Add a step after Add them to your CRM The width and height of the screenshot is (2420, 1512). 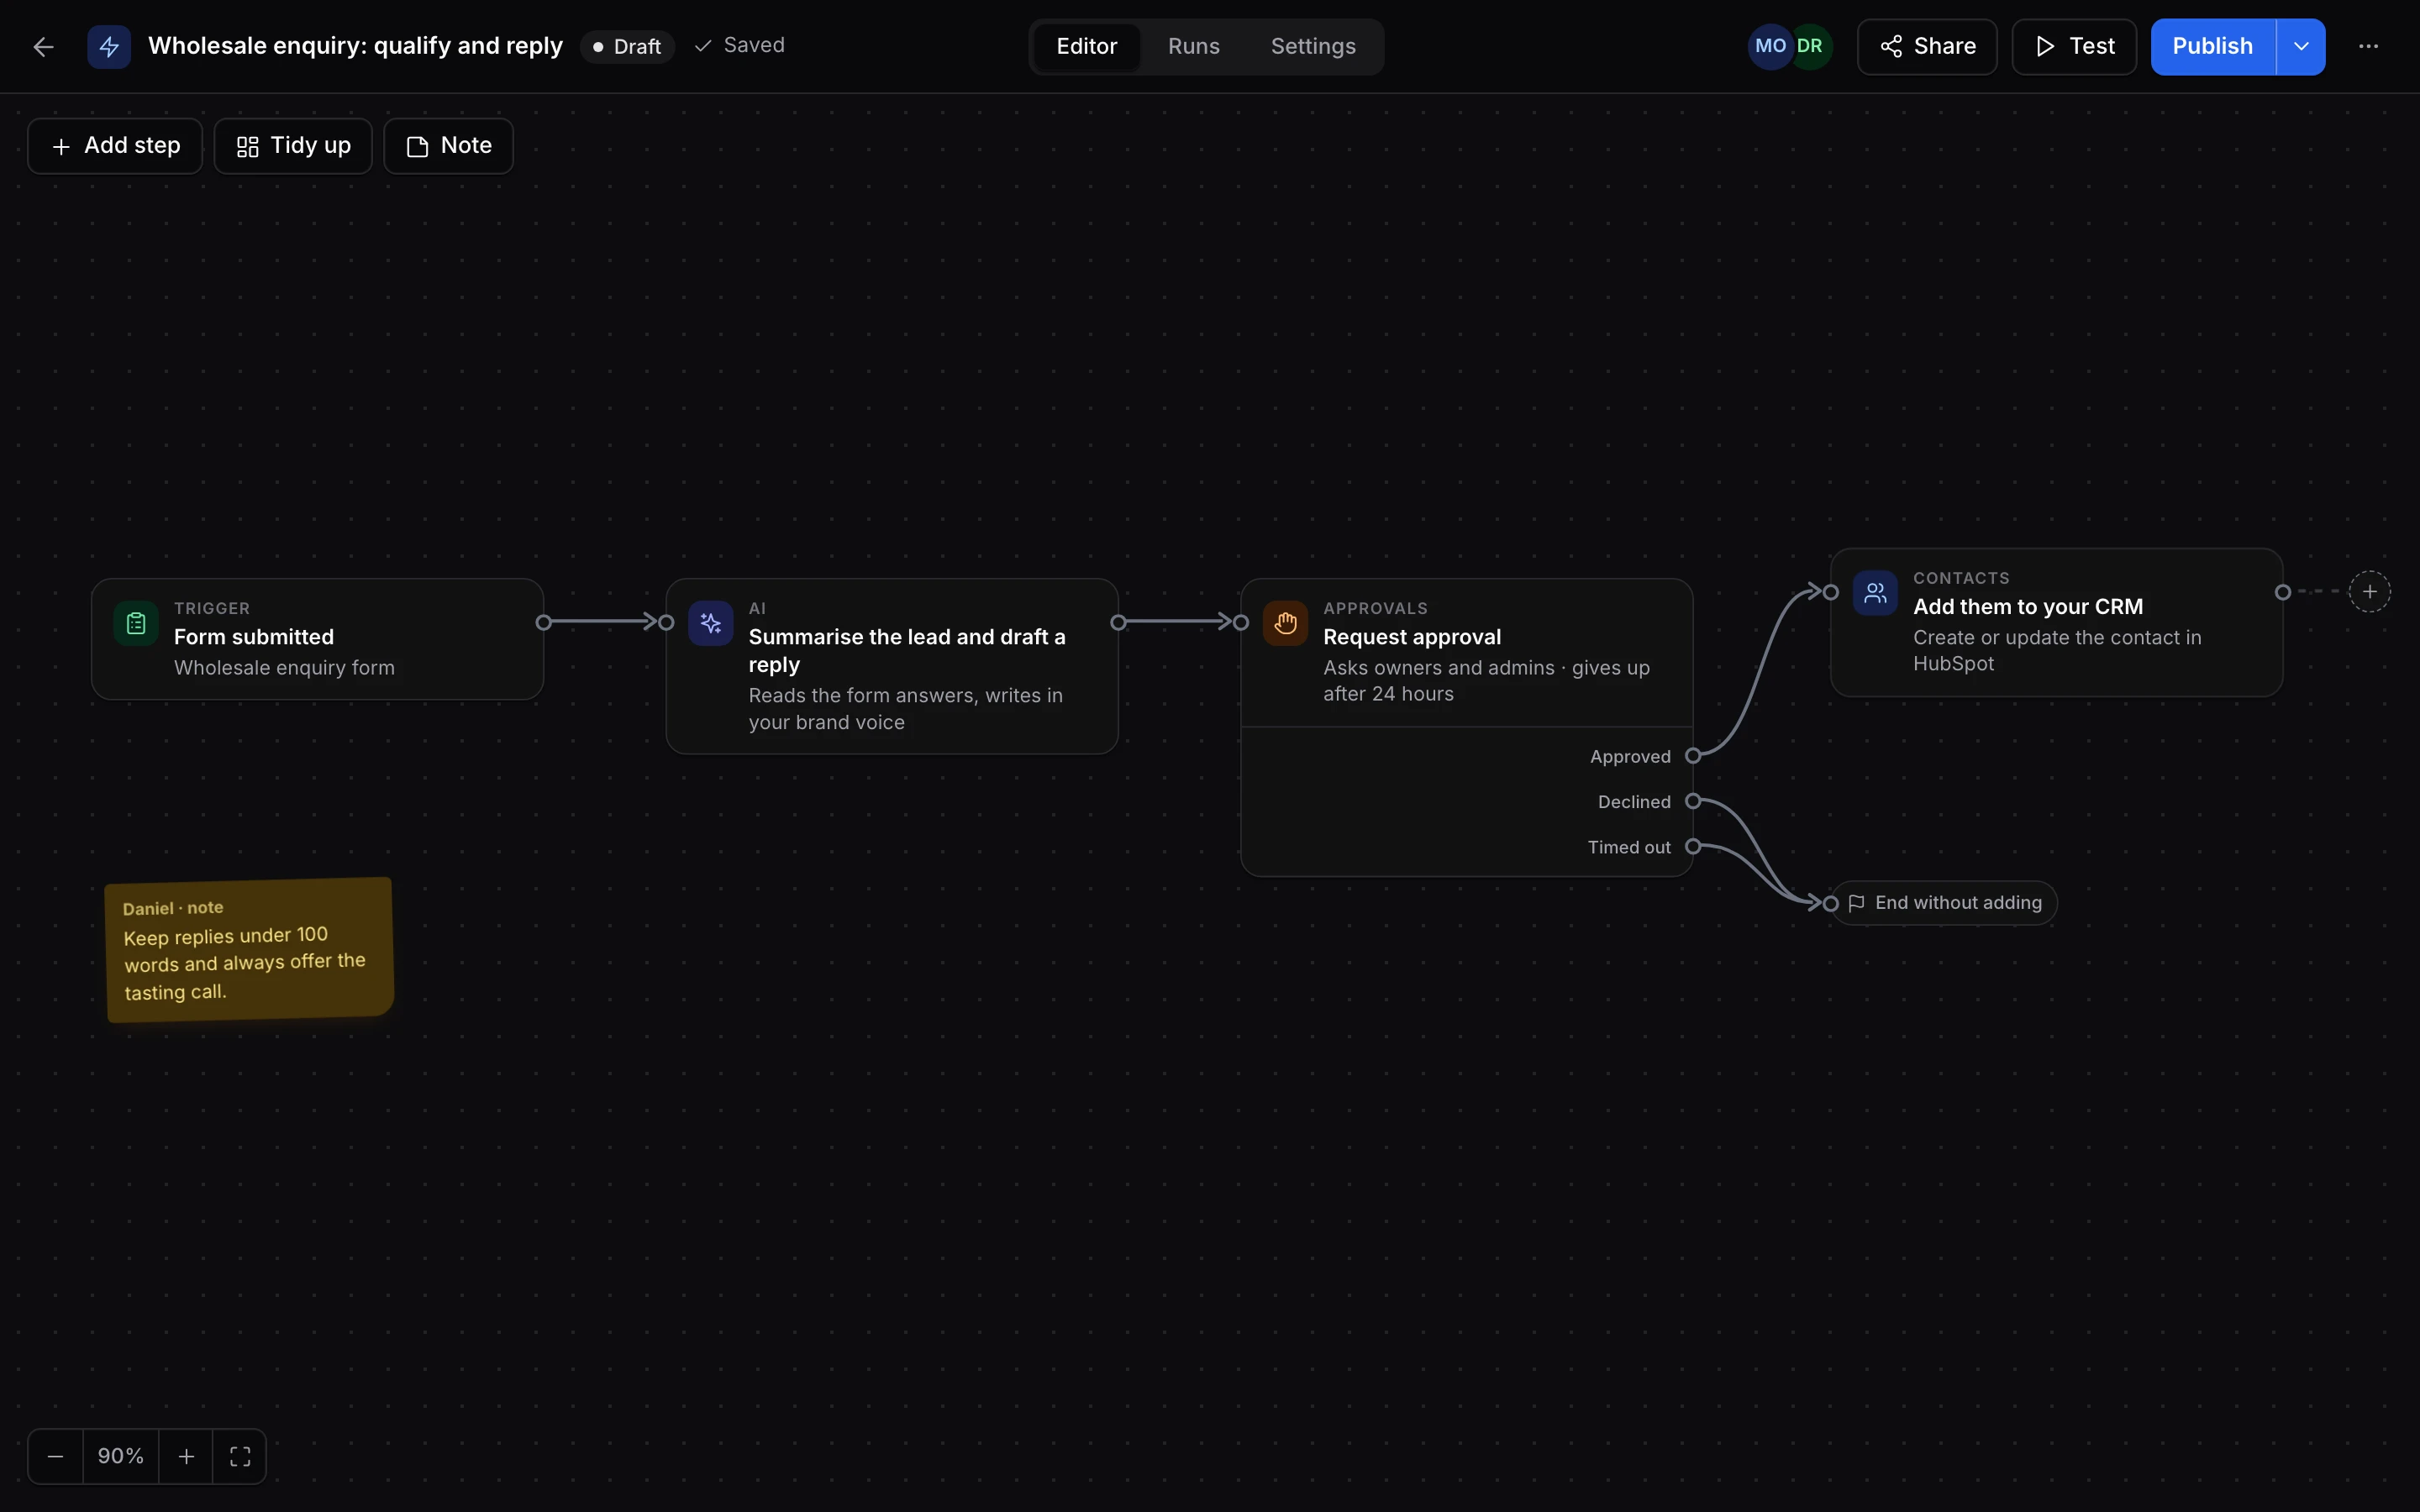pos(2369,592)
